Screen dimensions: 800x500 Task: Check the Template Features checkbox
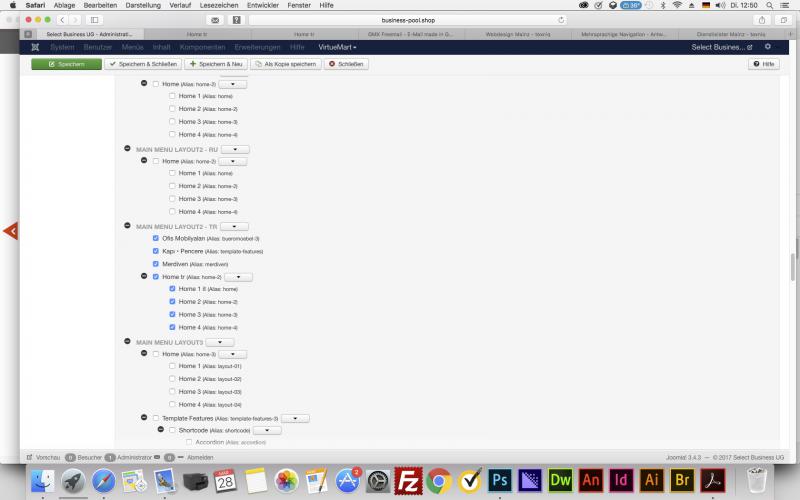[156, 418]
